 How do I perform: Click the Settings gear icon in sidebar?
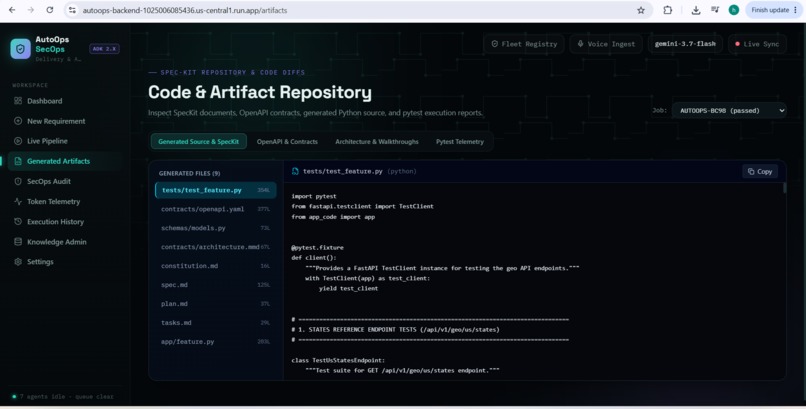pos(18,262)
